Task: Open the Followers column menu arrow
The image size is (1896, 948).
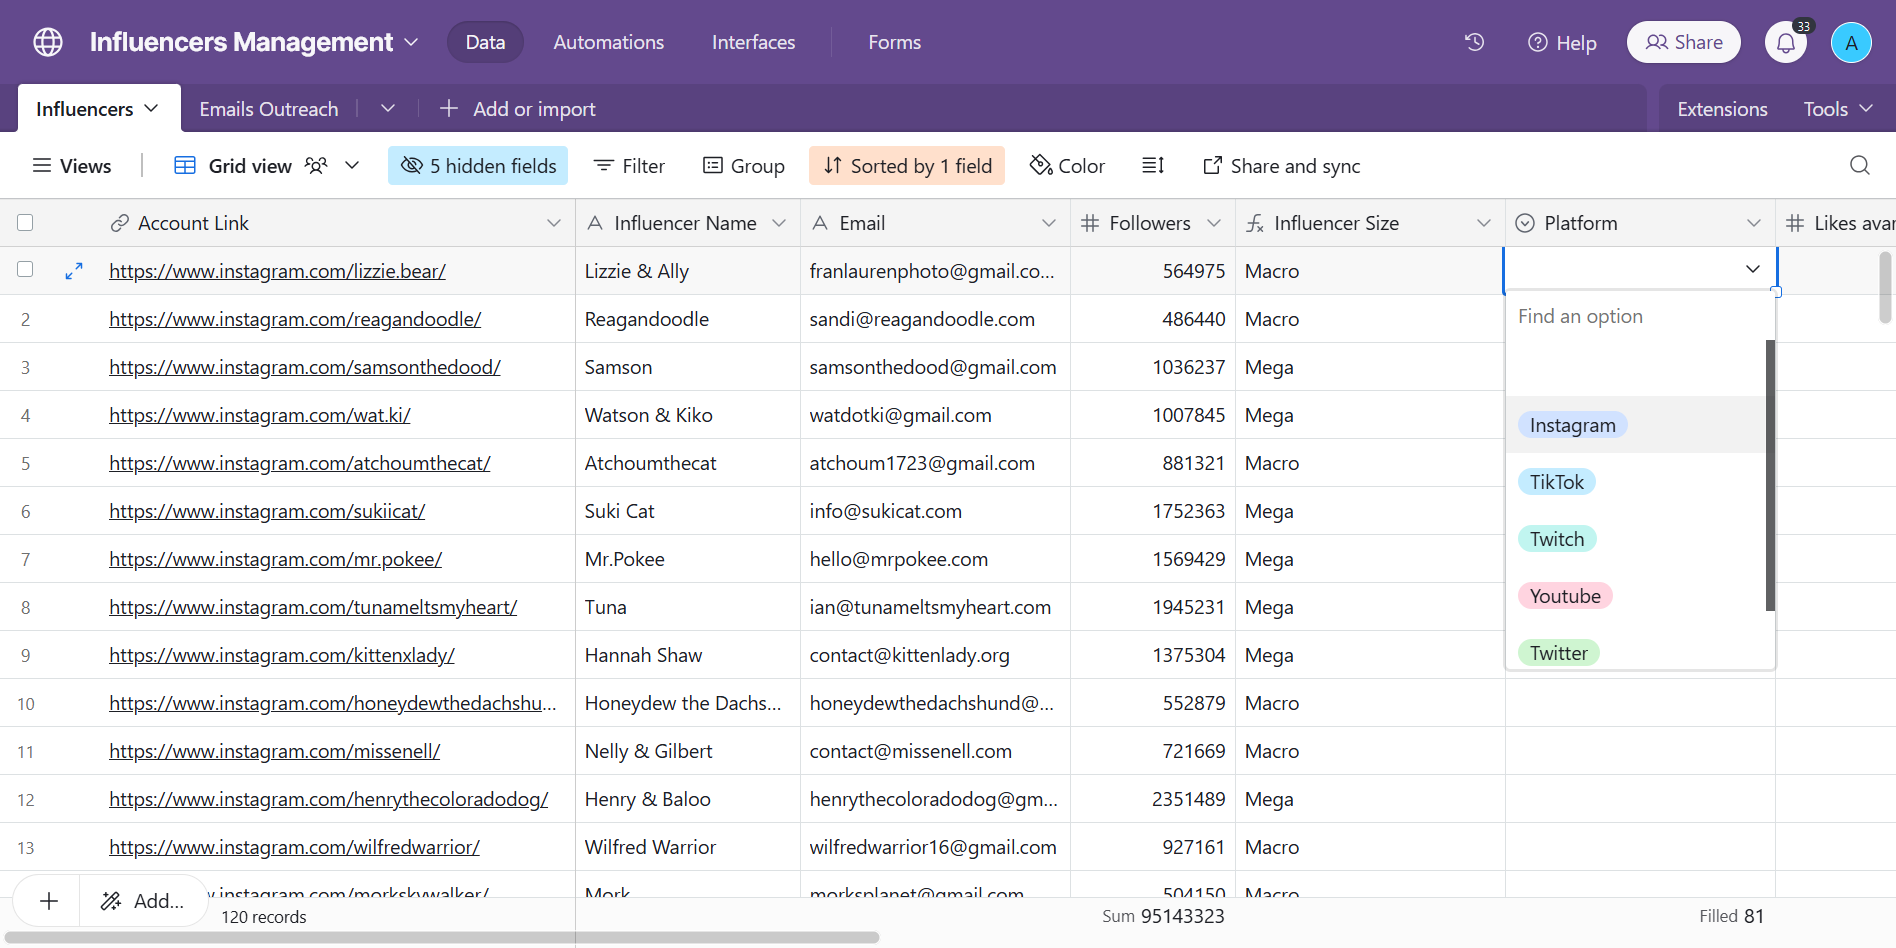Action: (x=1214, y=223)
